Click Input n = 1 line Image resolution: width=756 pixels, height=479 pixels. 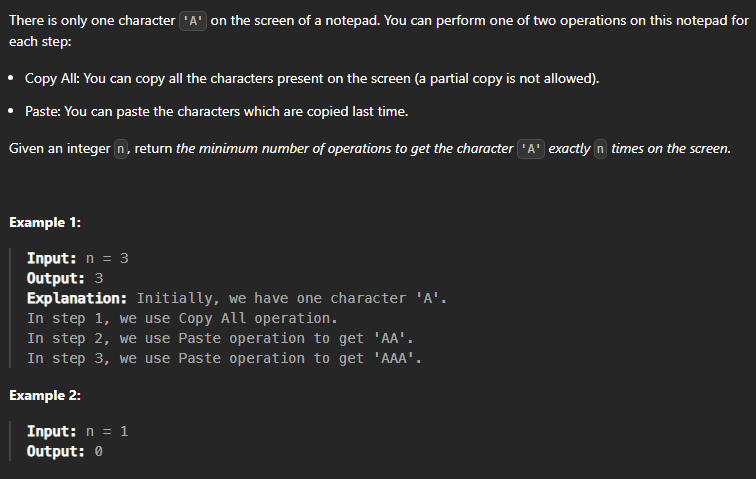78,431
